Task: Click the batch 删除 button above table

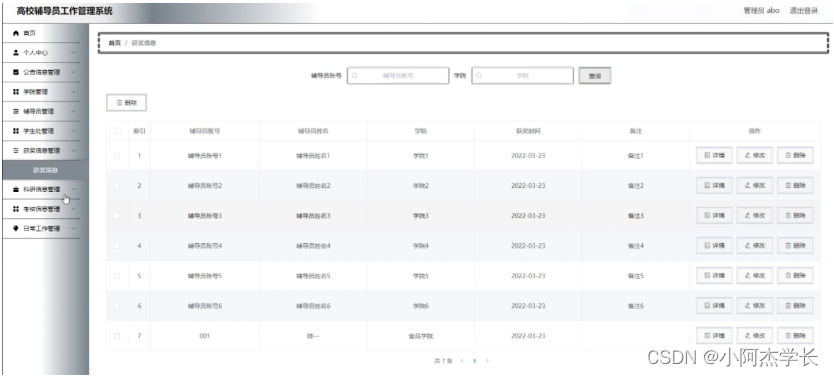Action: (127, 103)
